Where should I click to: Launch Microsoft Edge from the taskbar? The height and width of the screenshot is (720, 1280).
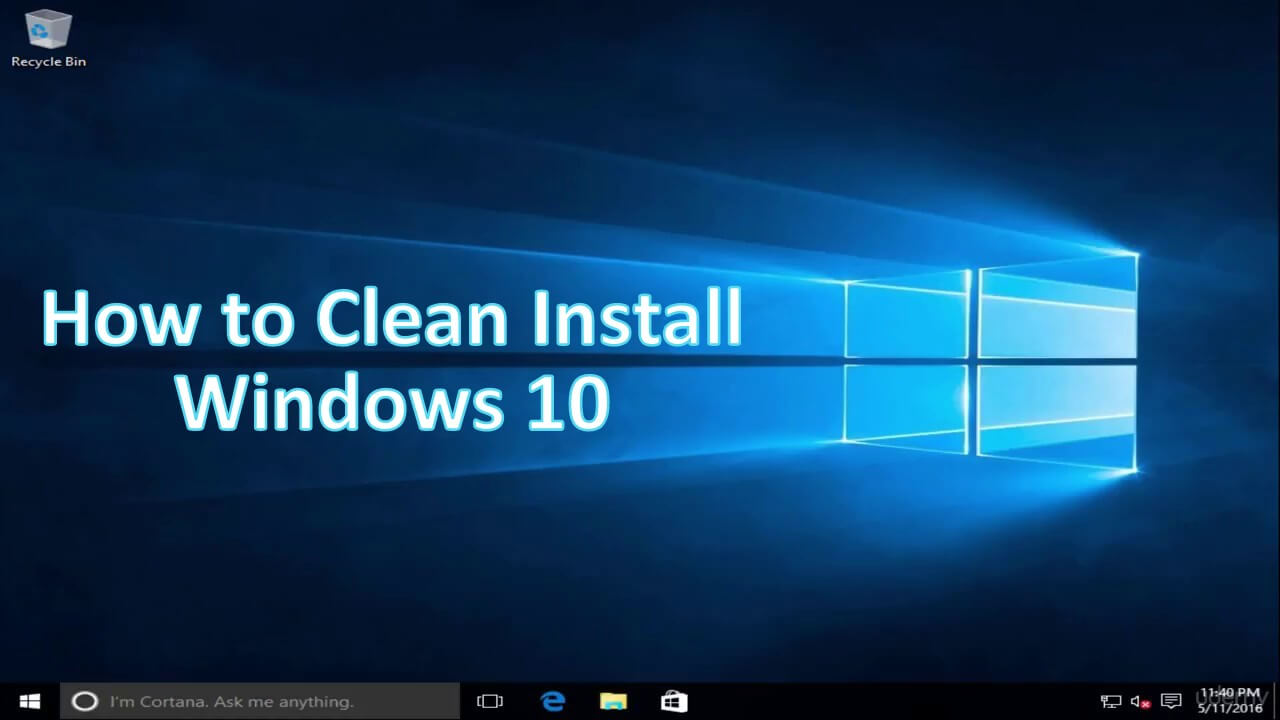point(552,701)
